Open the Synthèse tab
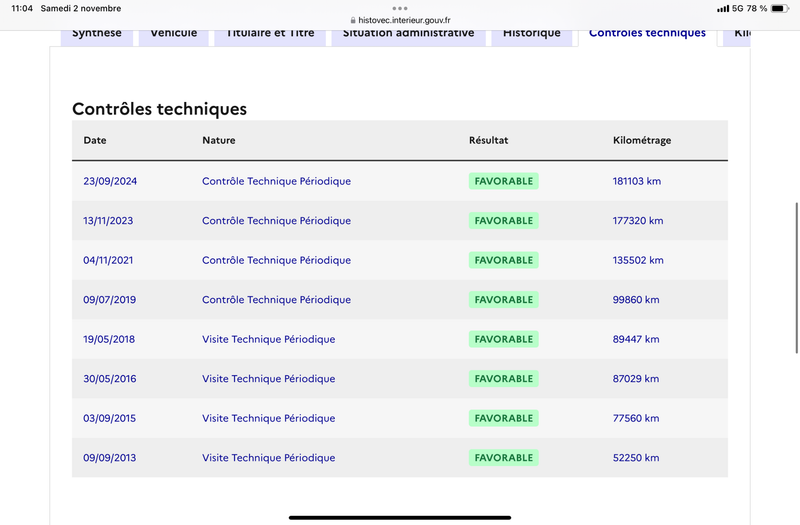 tap(97, 37)
